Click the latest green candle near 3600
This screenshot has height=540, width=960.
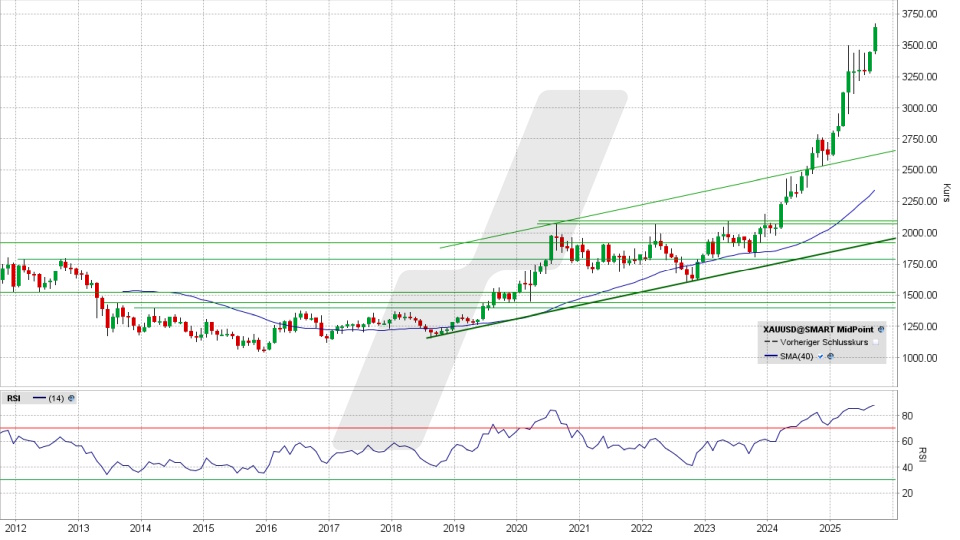[876, 39]
